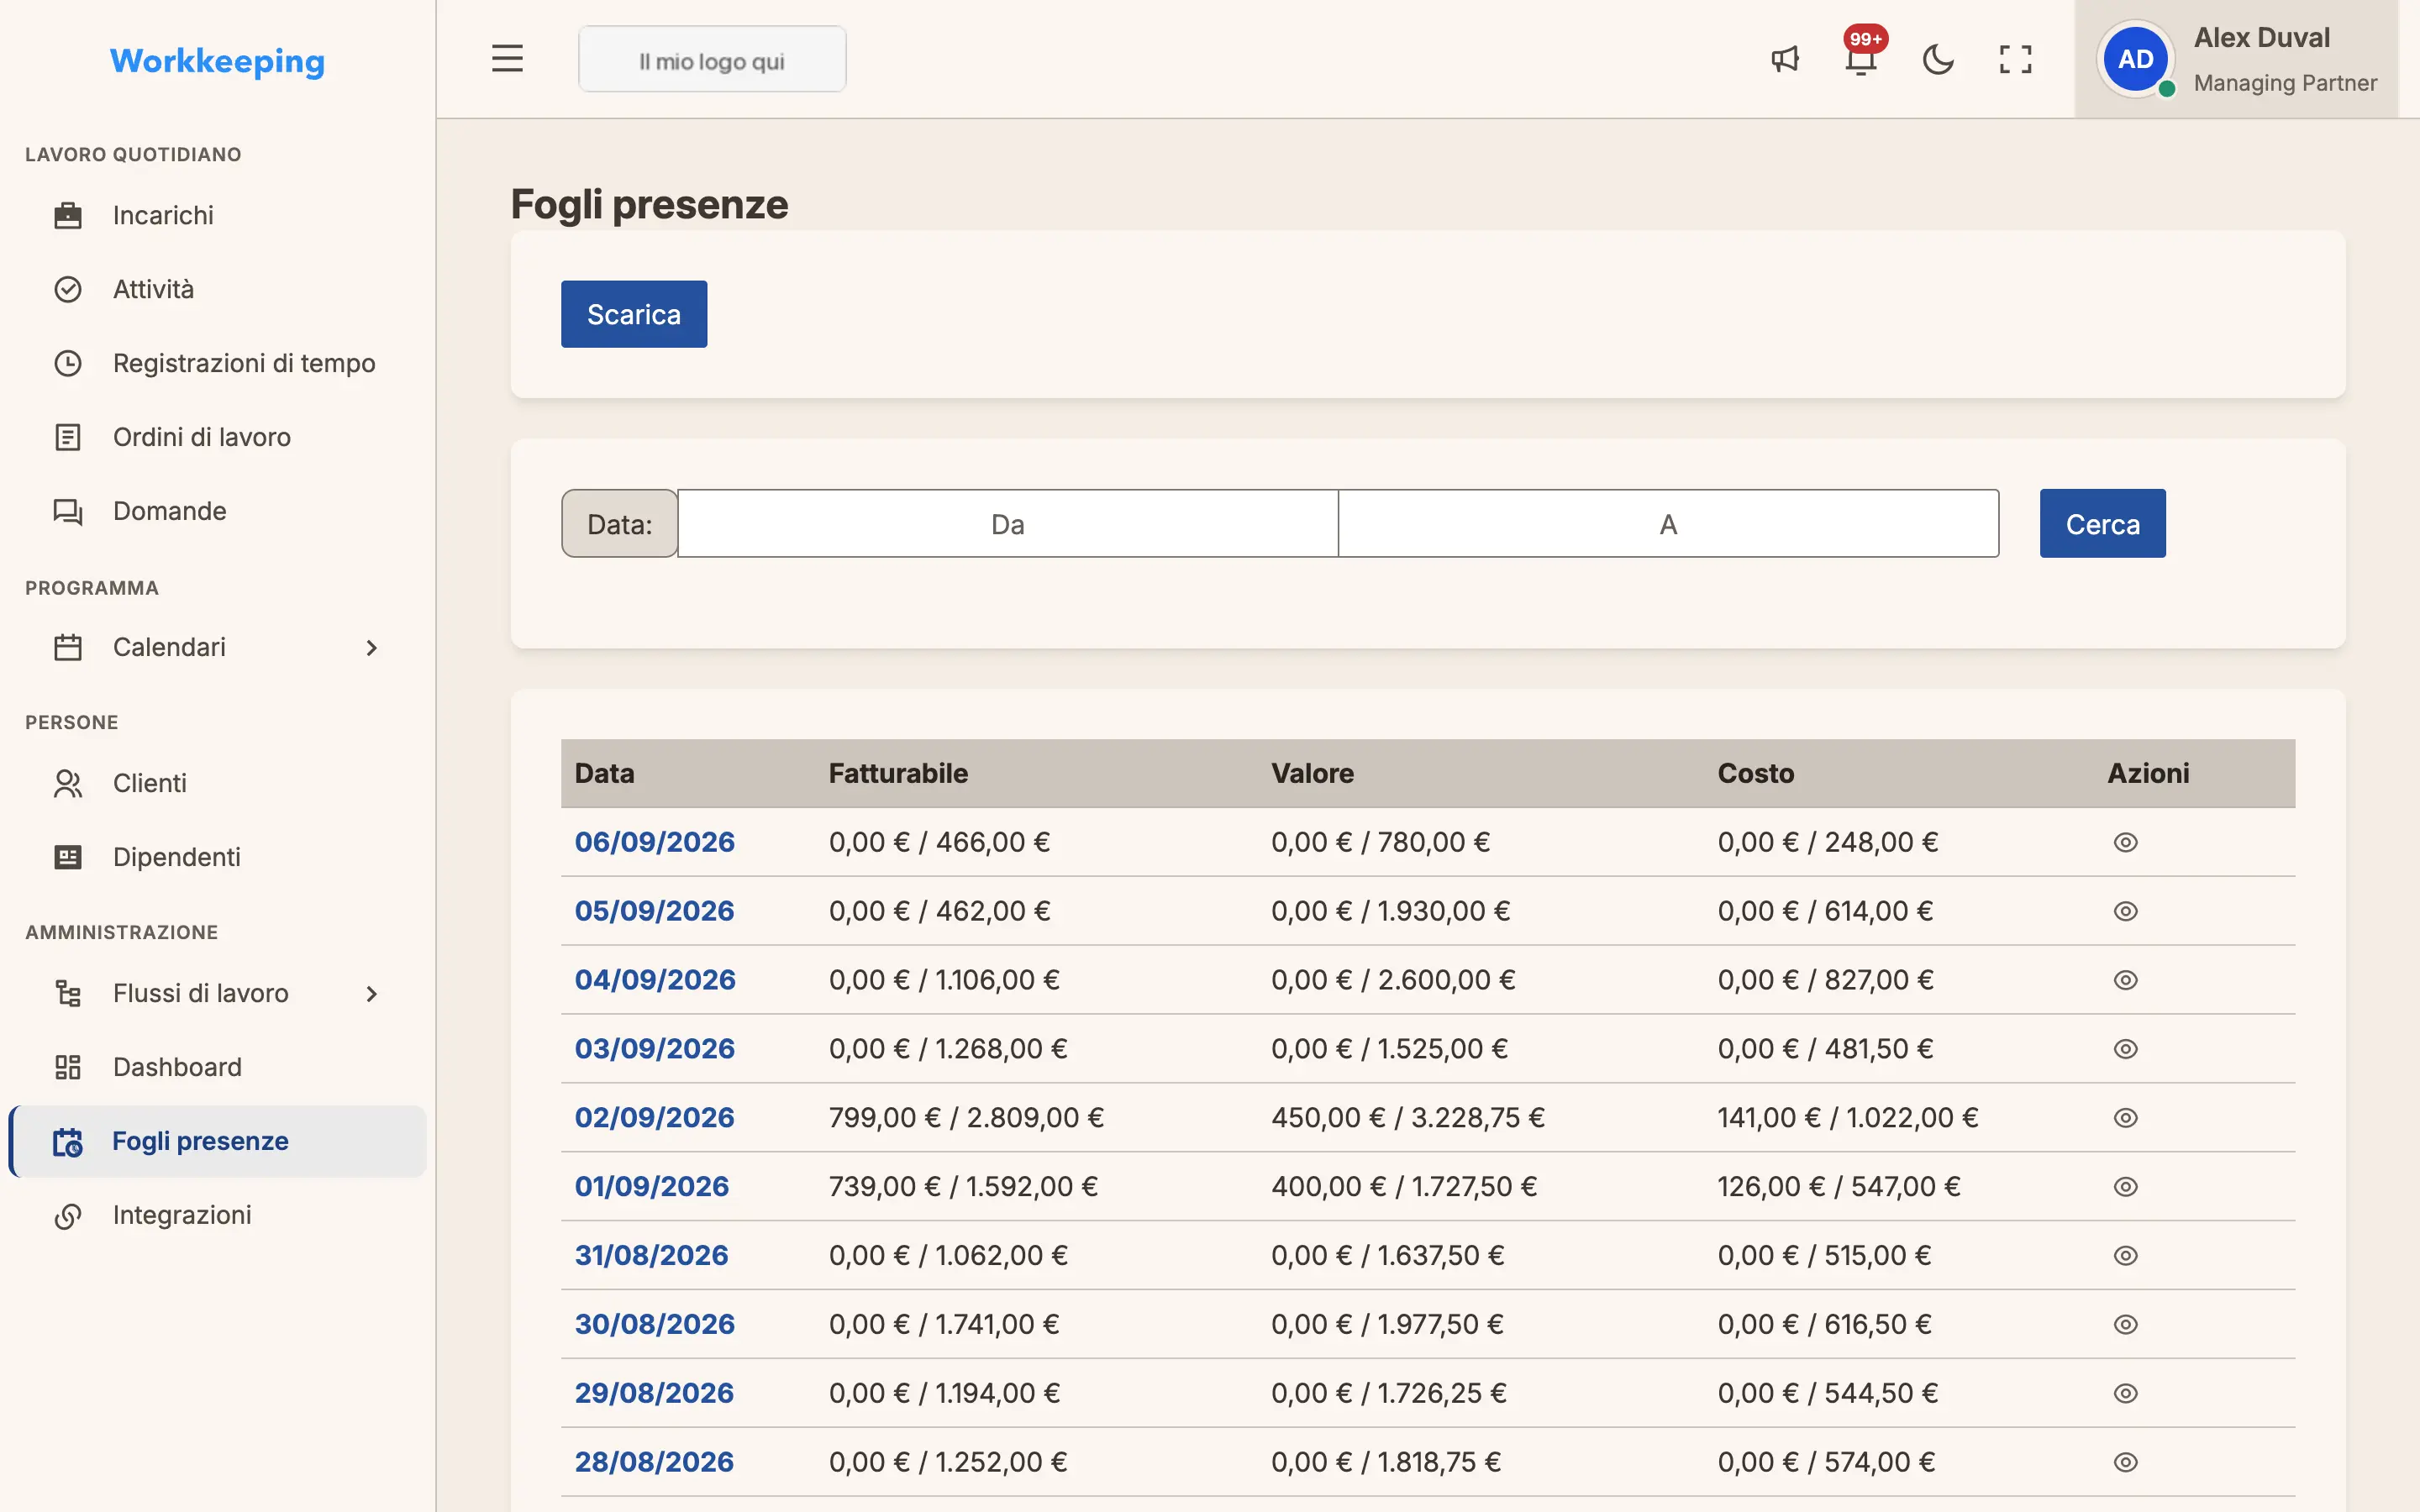Click the Dashboard grid icon
This screenshot has width=2420, height=1512.
coord(68,1067)
